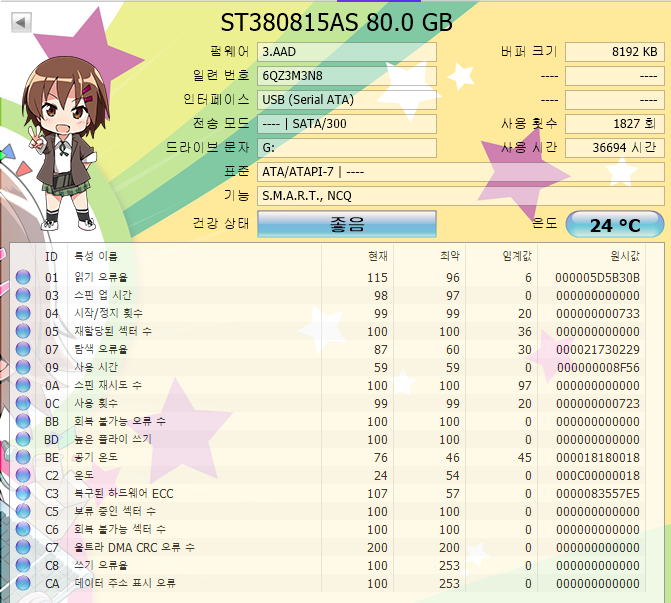The height and width of the screenshot is (603, 671).
Task: Click the 최악 column header
Action: click(x=450, y=256)
